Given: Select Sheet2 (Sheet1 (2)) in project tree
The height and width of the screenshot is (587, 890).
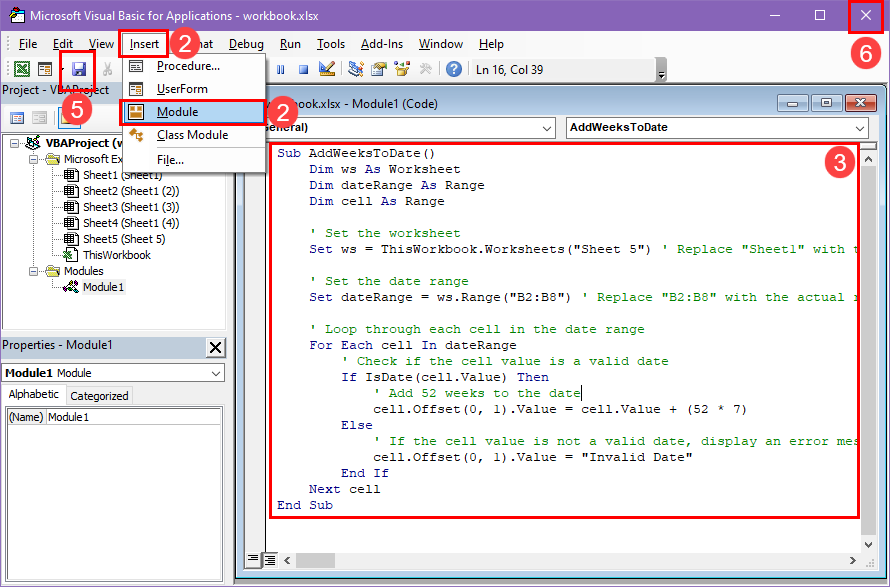Looking at the screenshot, I should 131,191.
